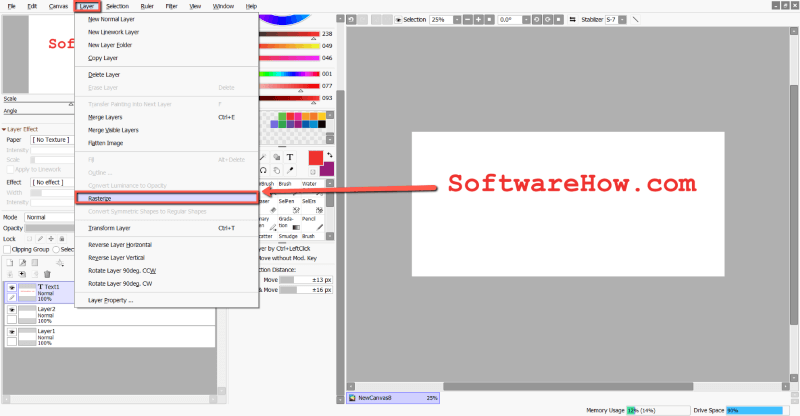Reset canvas rotation square icon
This screenshot has width=800, height=416.
(559, 19)
